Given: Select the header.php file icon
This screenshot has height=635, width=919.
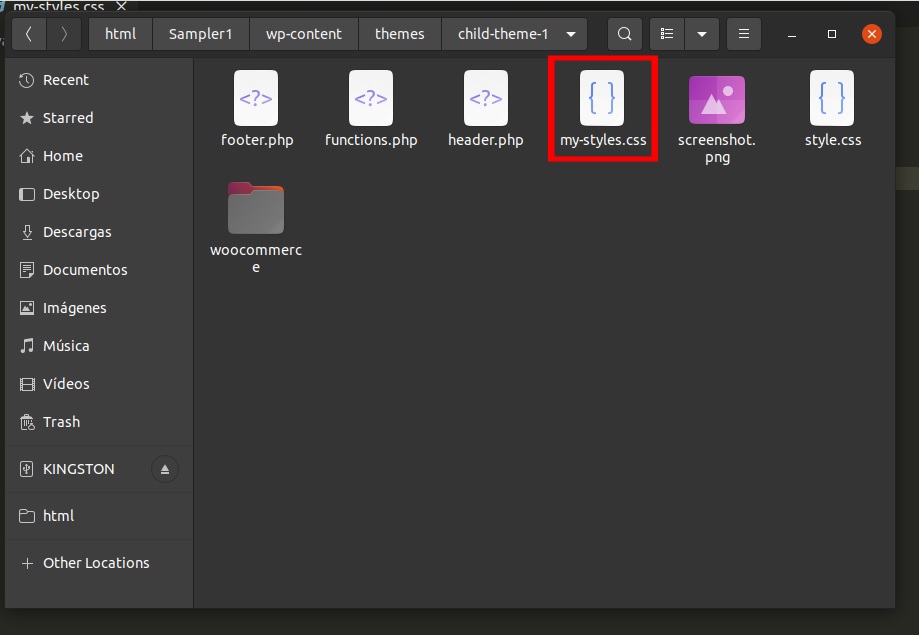Looking at the screenshot, I should (x=486, y=98).
